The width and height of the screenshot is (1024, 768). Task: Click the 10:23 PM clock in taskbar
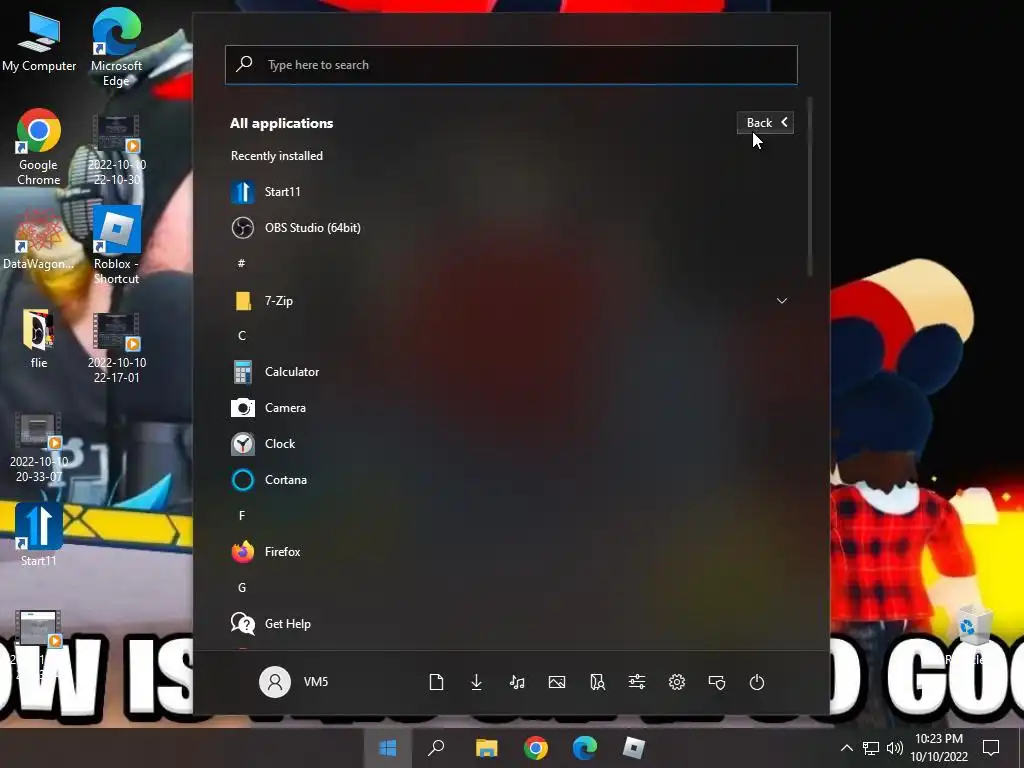[939, 748]
